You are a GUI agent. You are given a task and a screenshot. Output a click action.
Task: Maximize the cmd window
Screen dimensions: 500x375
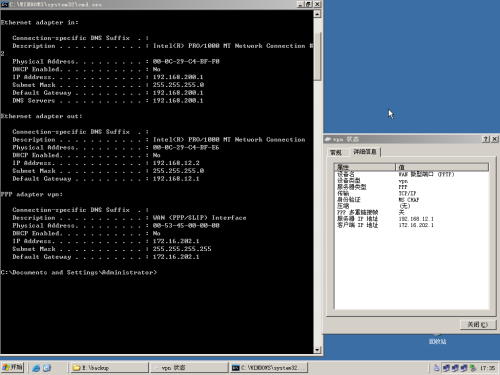pyautogui.click(x=308, y=4)
